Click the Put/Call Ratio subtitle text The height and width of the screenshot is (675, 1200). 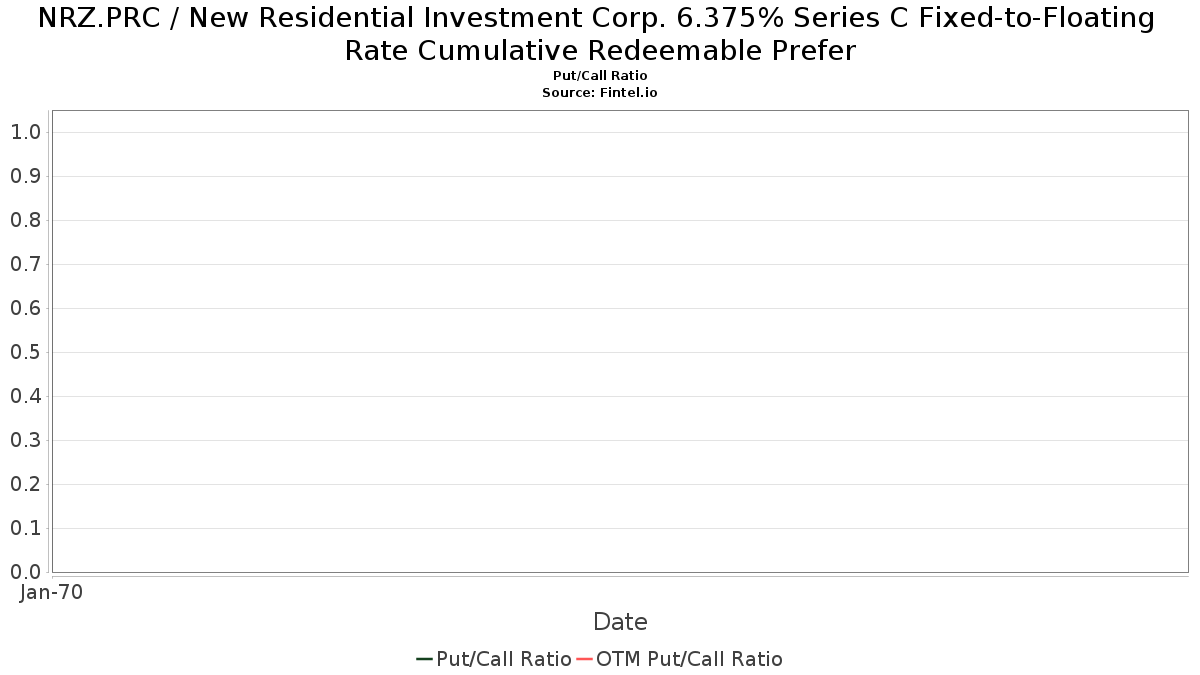pyautogui.click(x=600, y=76)
